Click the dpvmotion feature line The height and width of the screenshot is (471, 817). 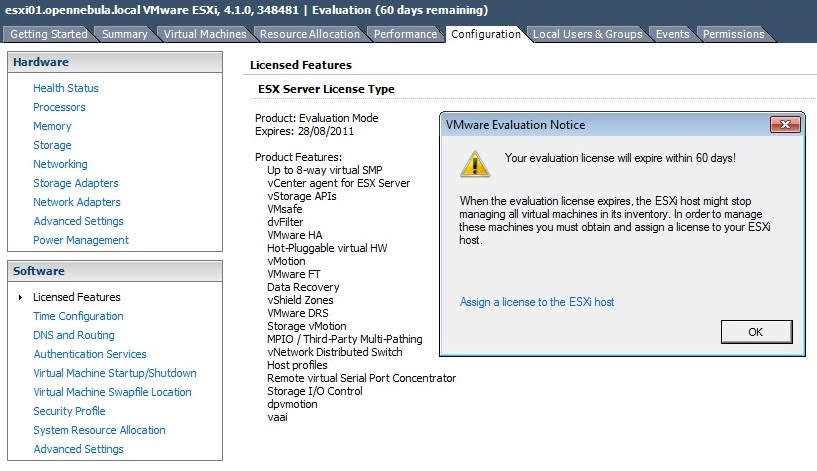point(292,405)
